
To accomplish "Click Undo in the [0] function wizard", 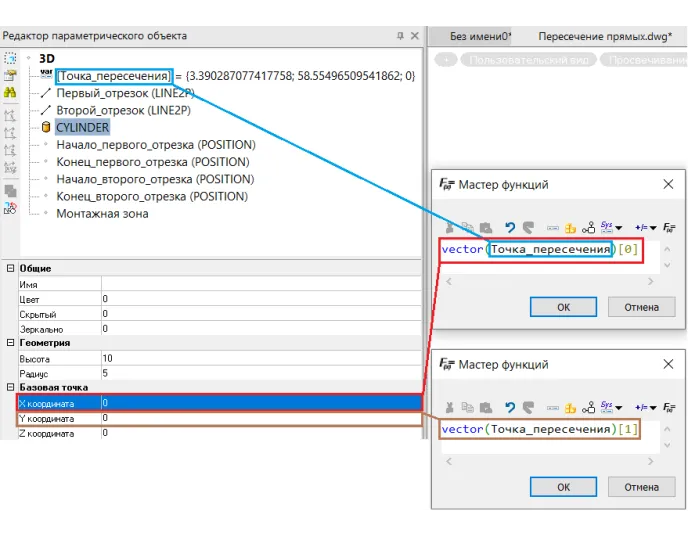I will tap(509, 227).
